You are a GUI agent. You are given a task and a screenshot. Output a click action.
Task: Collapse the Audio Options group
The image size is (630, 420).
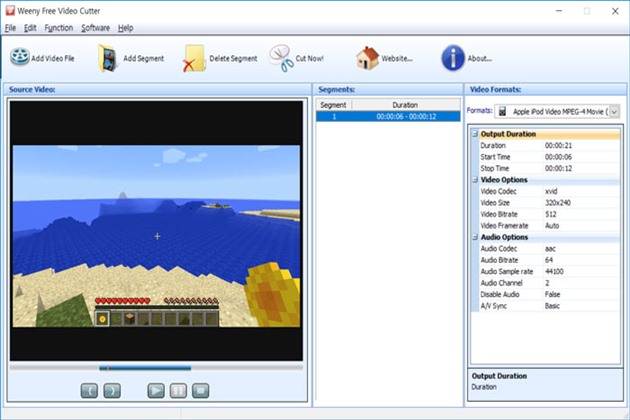(x=475, y=237)
